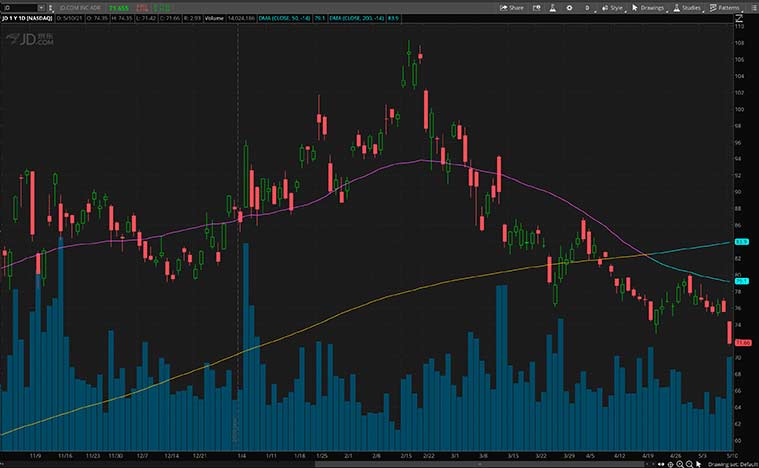
Task: Click the Share button in toolbar
Action: click(x=511, y=7)
